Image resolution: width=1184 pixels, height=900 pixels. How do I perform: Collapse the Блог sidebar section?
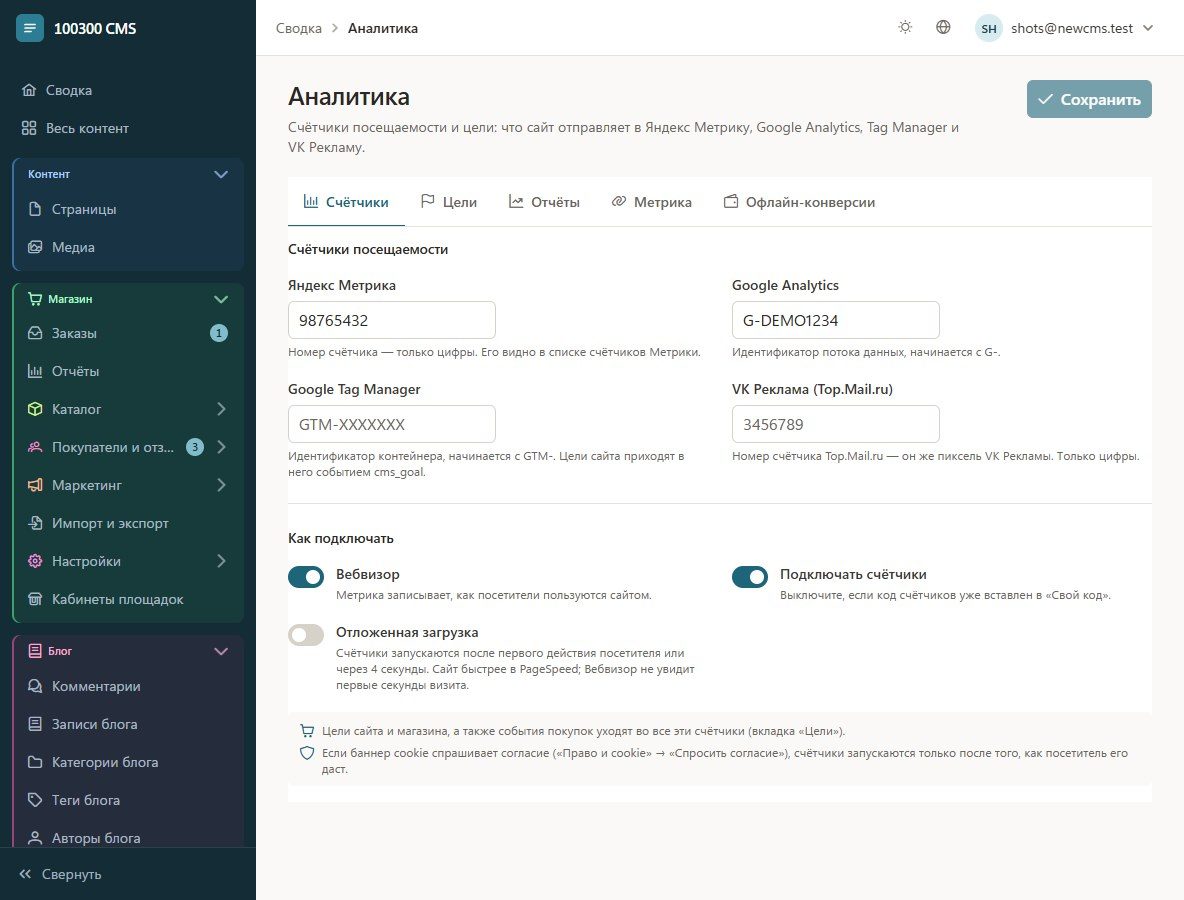(220, 652)
